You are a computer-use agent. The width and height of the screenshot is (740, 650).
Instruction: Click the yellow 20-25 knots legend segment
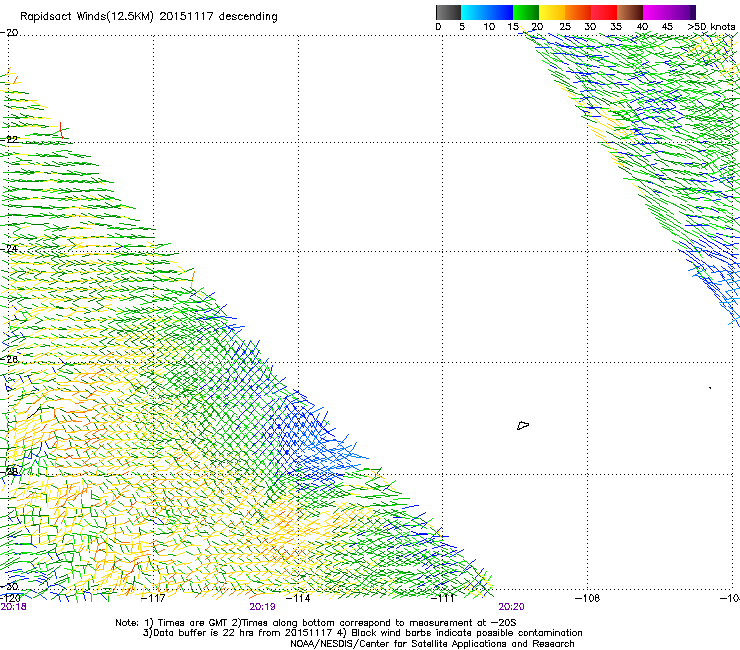tap(552, 12)
